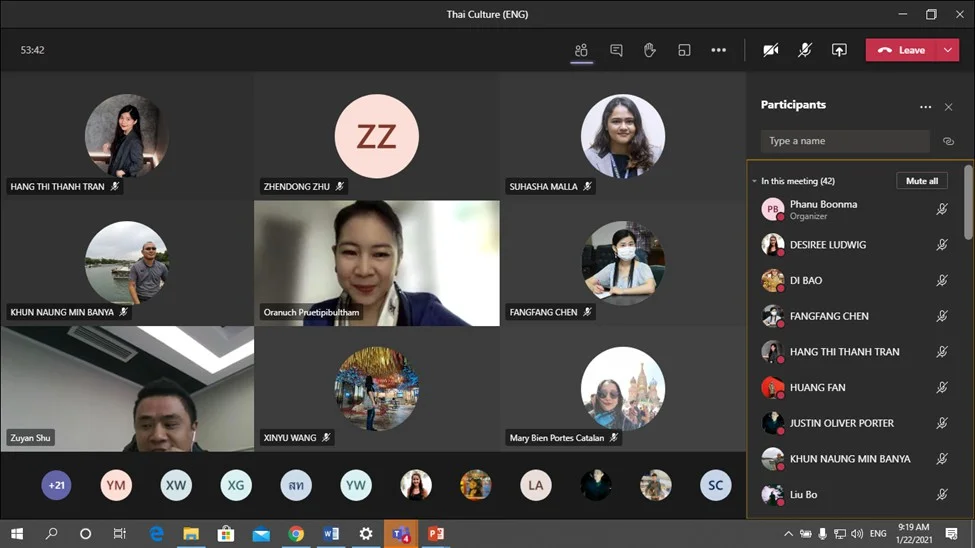Click the Mute all button

click(921, 181)
